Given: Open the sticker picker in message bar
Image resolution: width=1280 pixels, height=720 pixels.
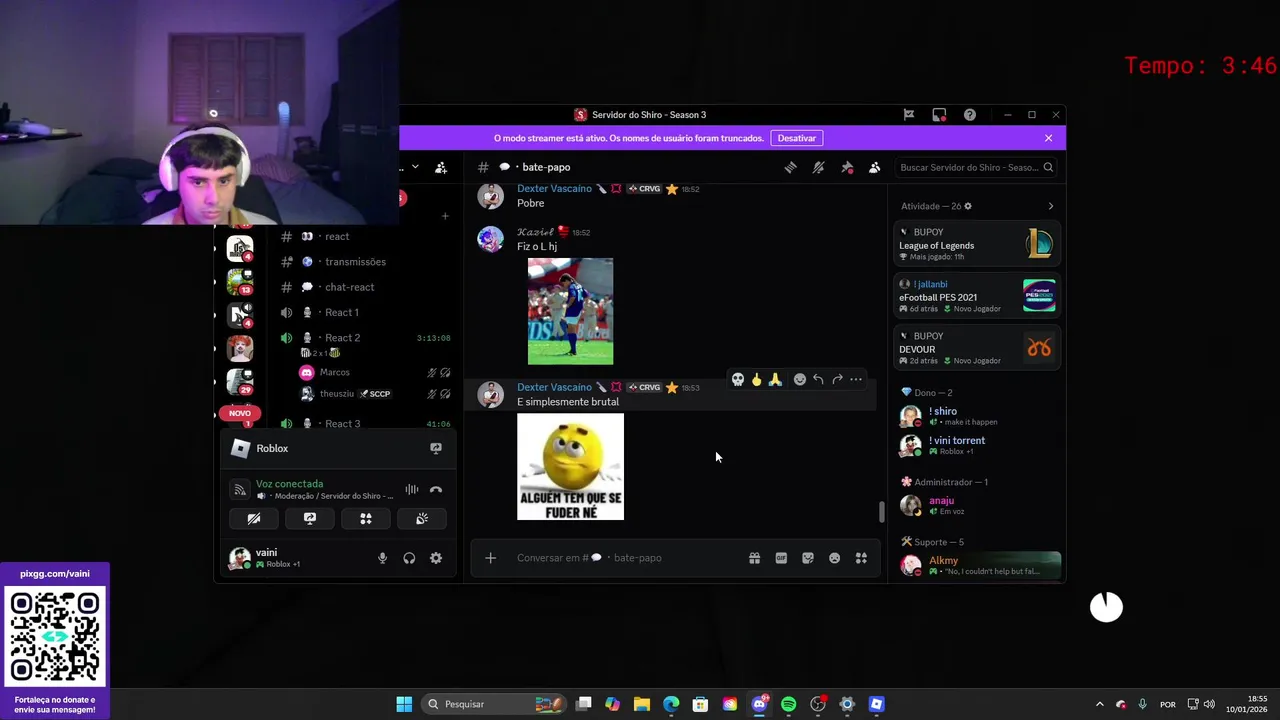Looking at the screenshot, I should point(808,558).
